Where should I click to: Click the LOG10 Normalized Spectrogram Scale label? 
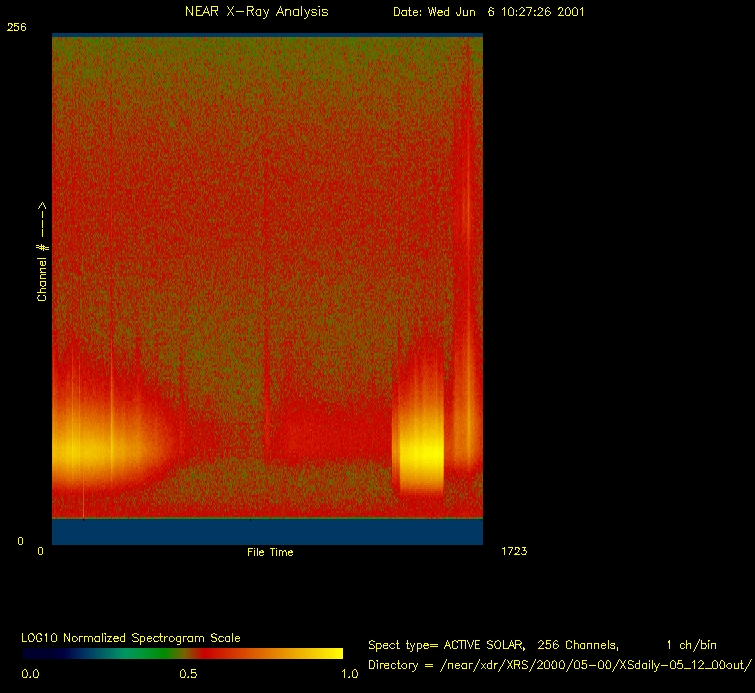(131, 638)
